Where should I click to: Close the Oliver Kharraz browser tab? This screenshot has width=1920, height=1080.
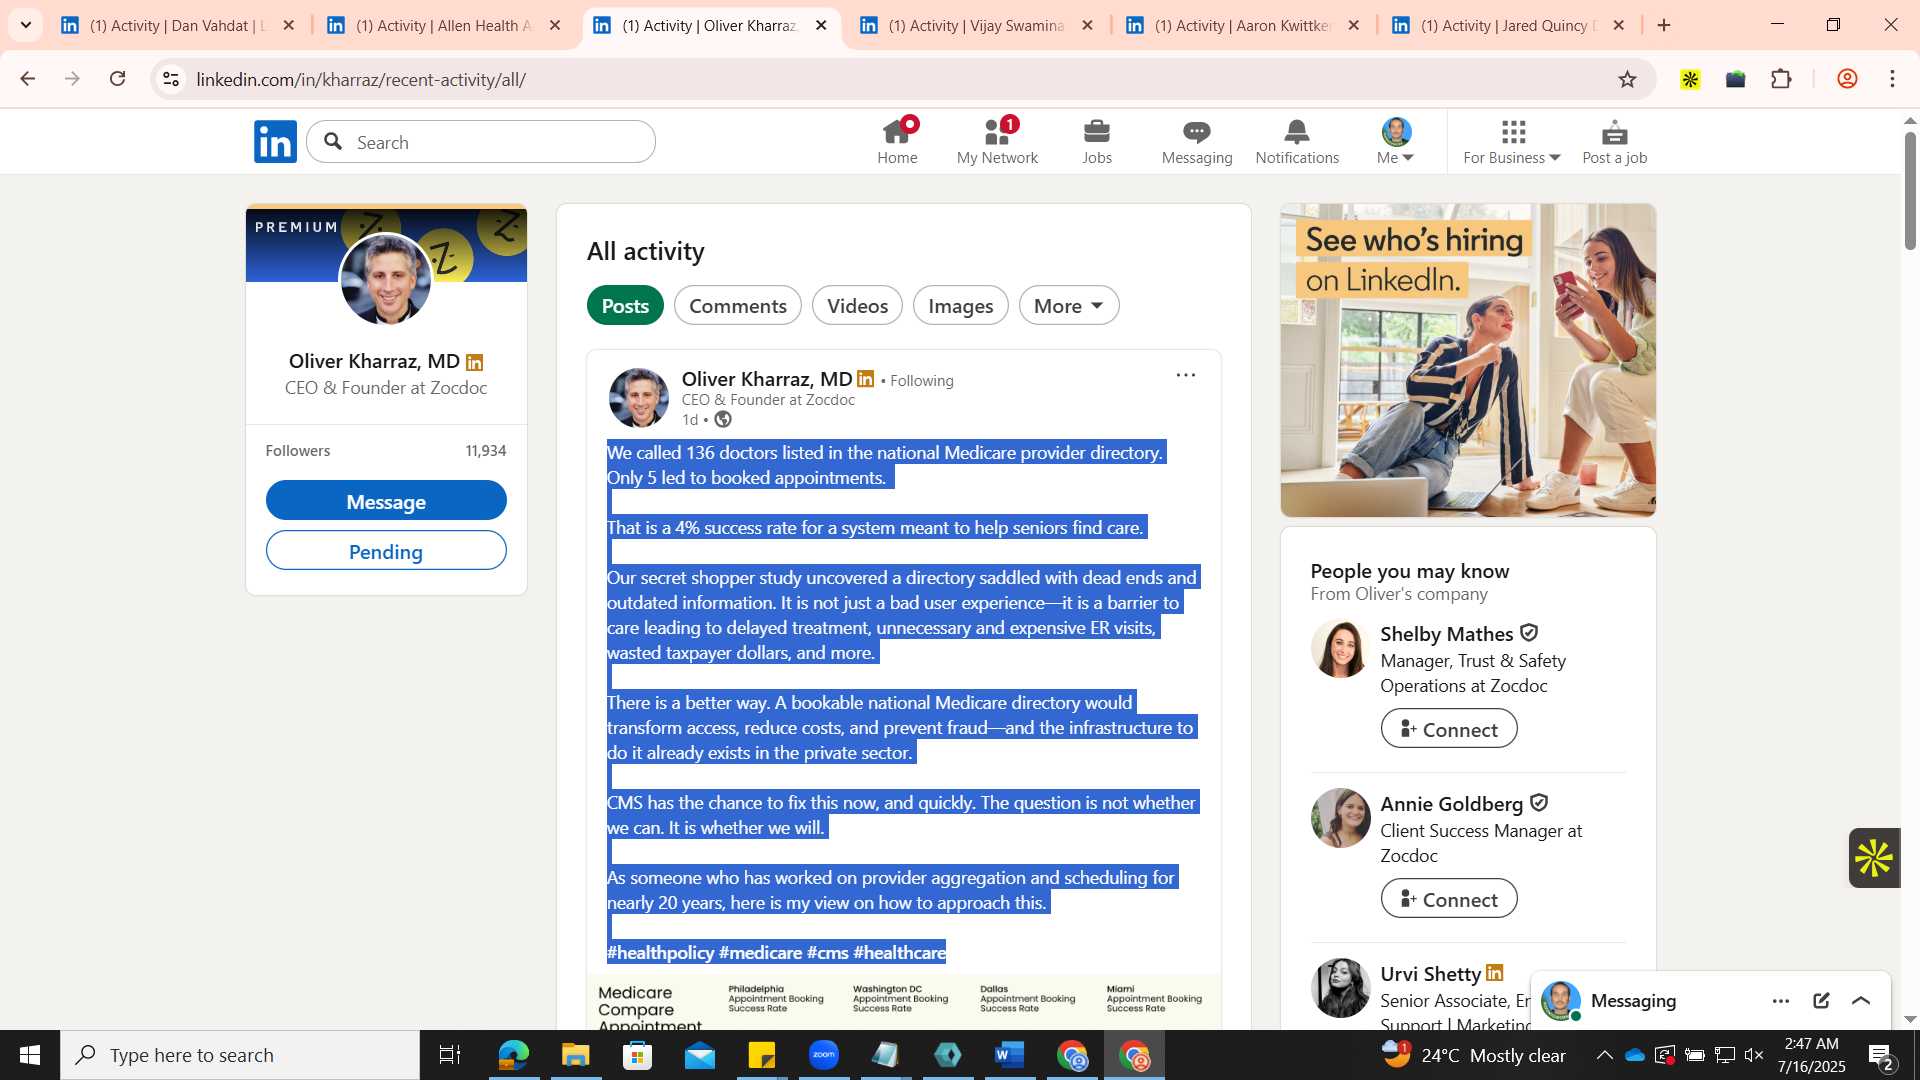pos(821,26)
